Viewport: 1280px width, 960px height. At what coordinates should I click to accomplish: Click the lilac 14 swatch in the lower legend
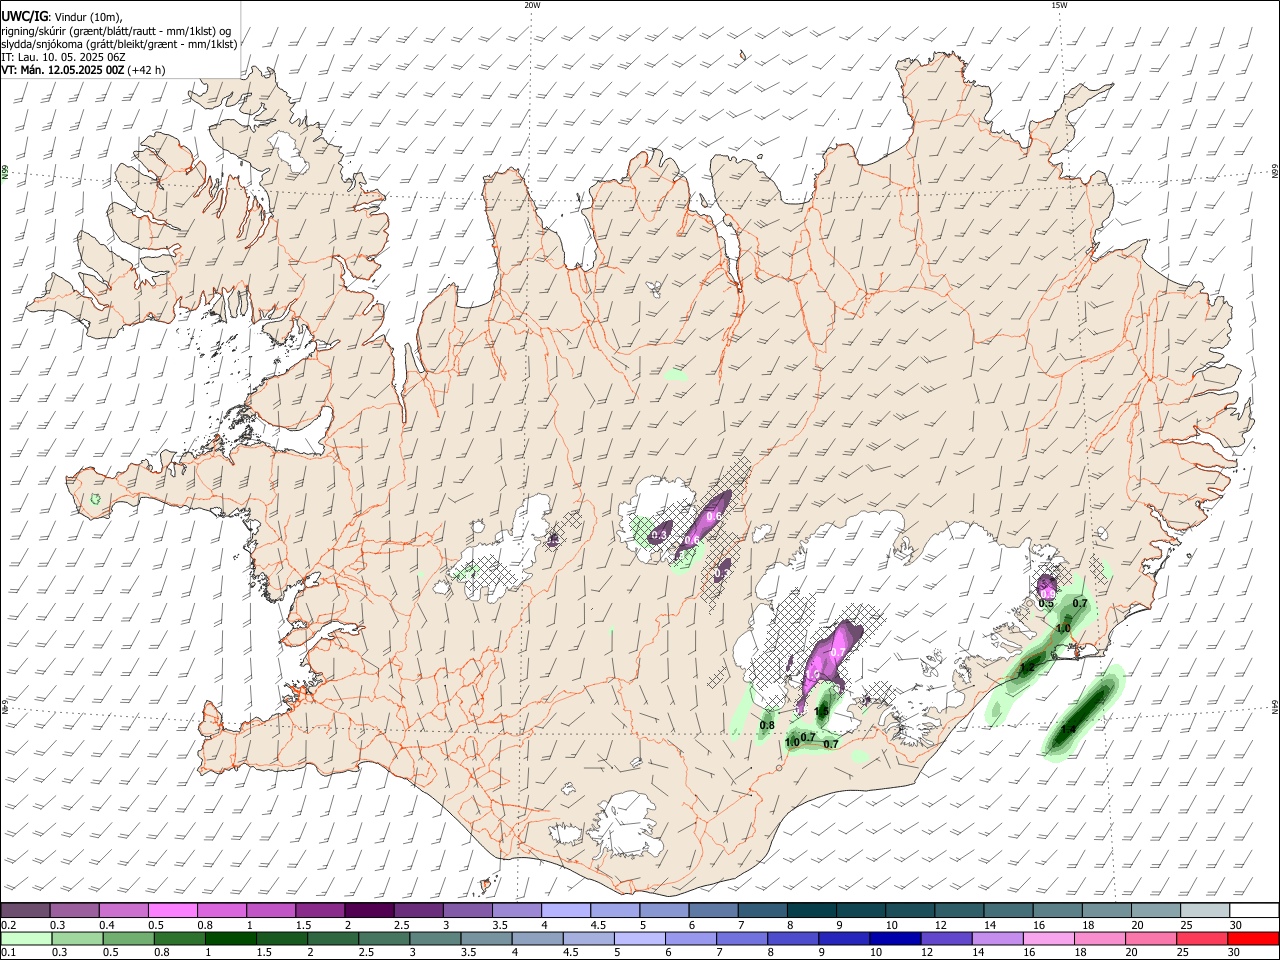tap(998, 938)
